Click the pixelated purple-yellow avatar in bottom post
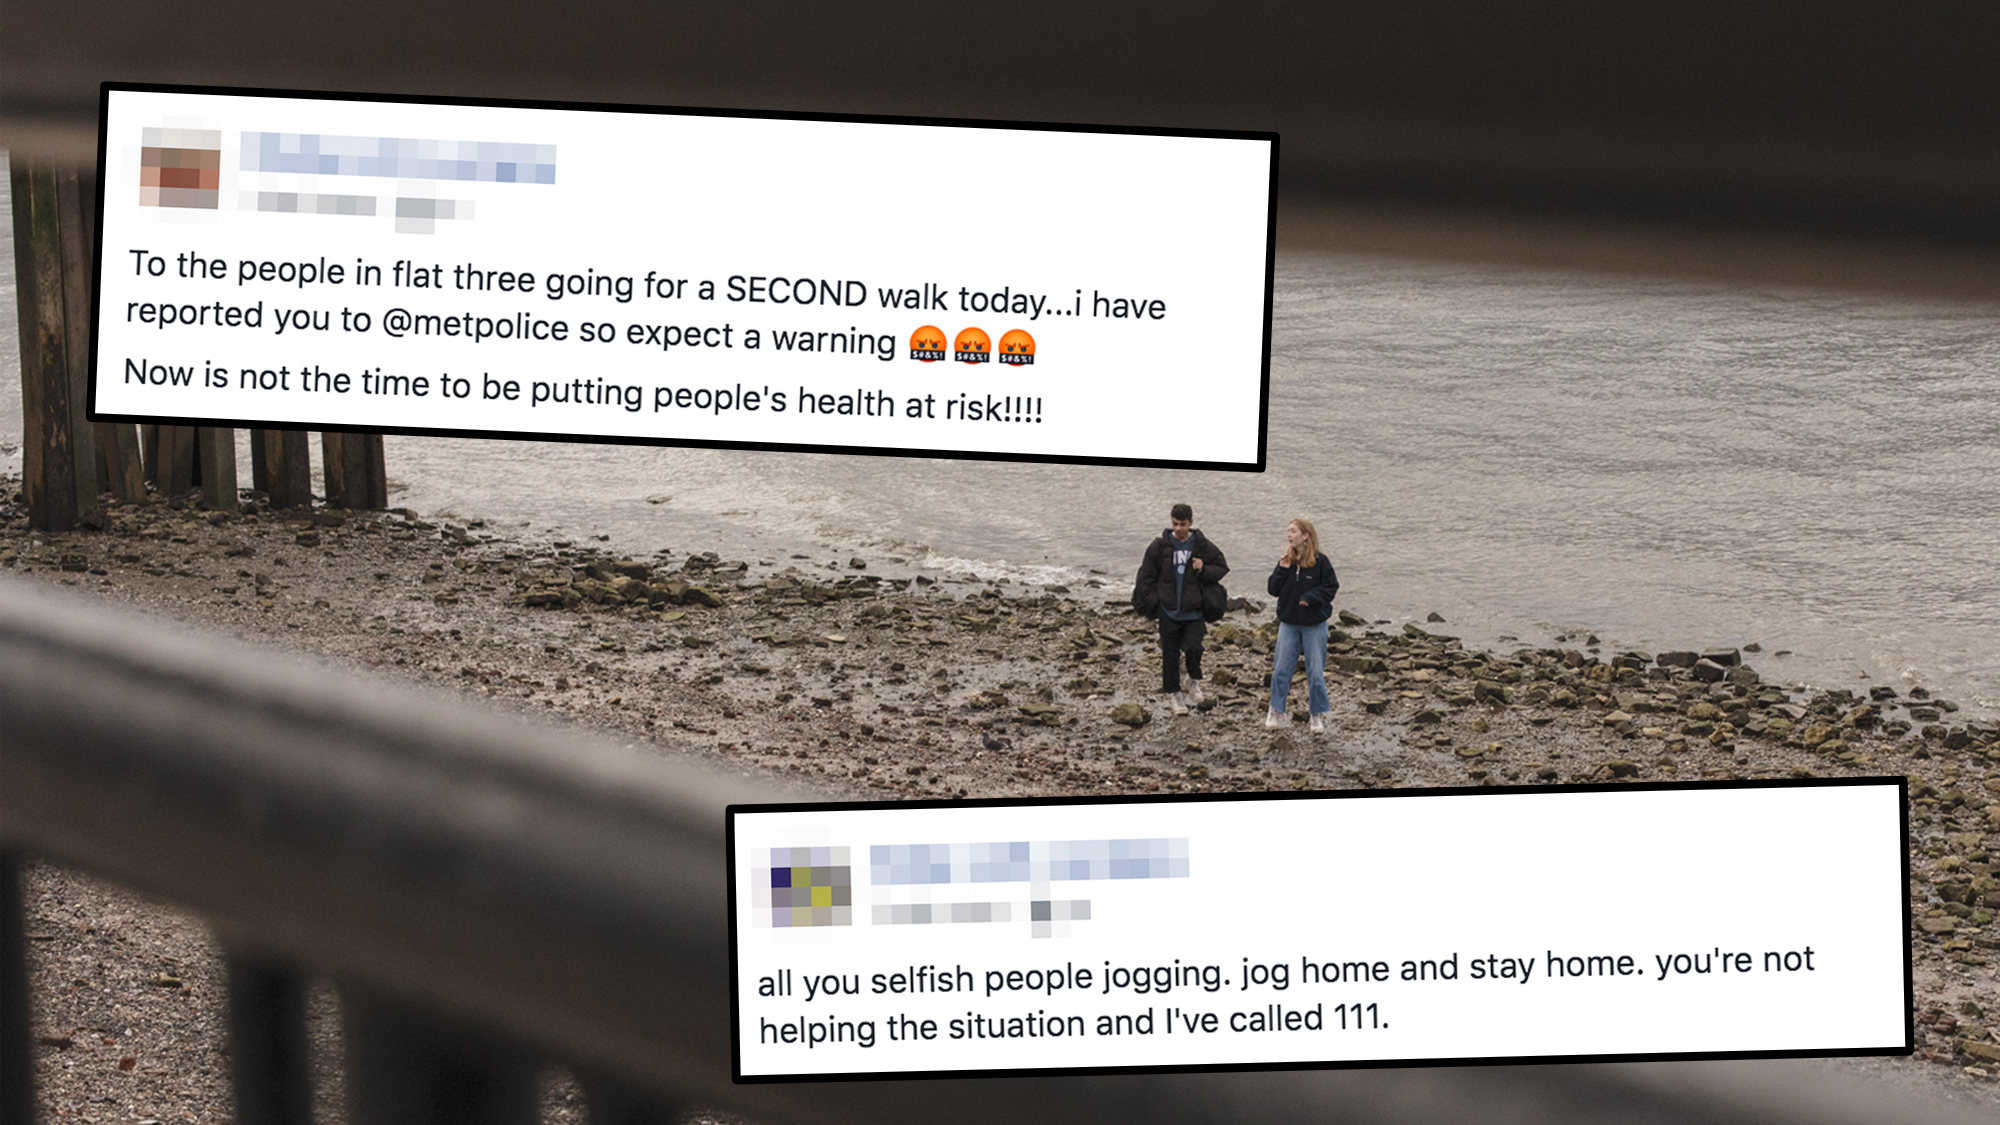 pyautogui.click(x=810, y=886)
